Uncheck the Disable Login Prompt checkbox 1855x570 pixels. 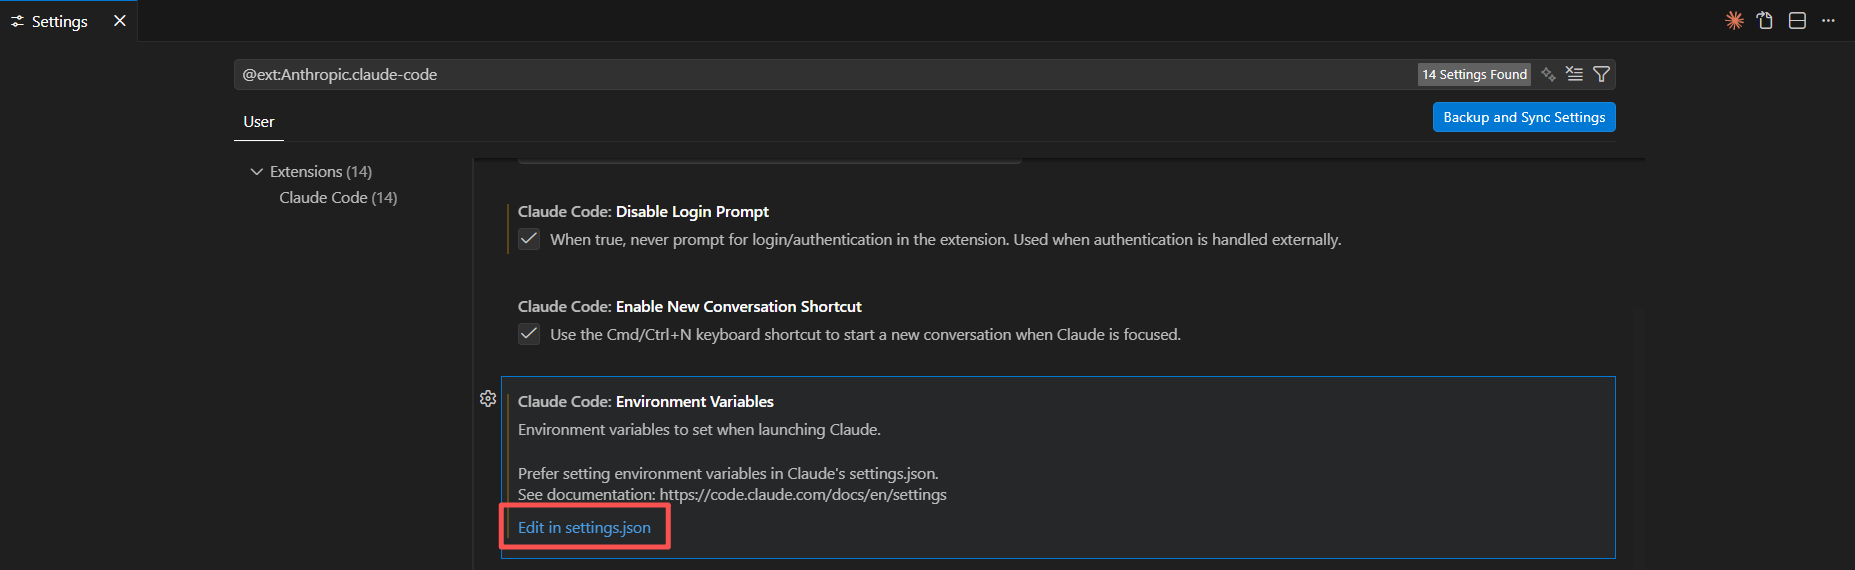coord(529,239)
